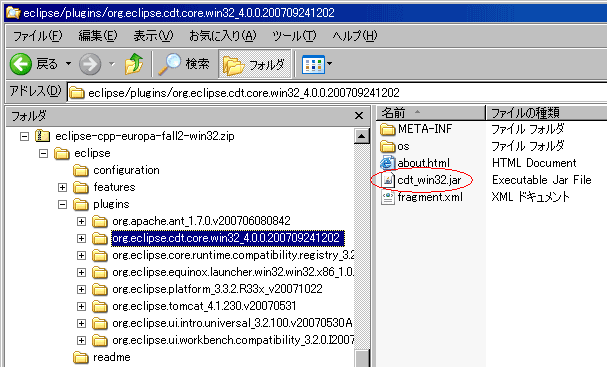
Task: Open the ツール(T) menu
Action: 294,36
